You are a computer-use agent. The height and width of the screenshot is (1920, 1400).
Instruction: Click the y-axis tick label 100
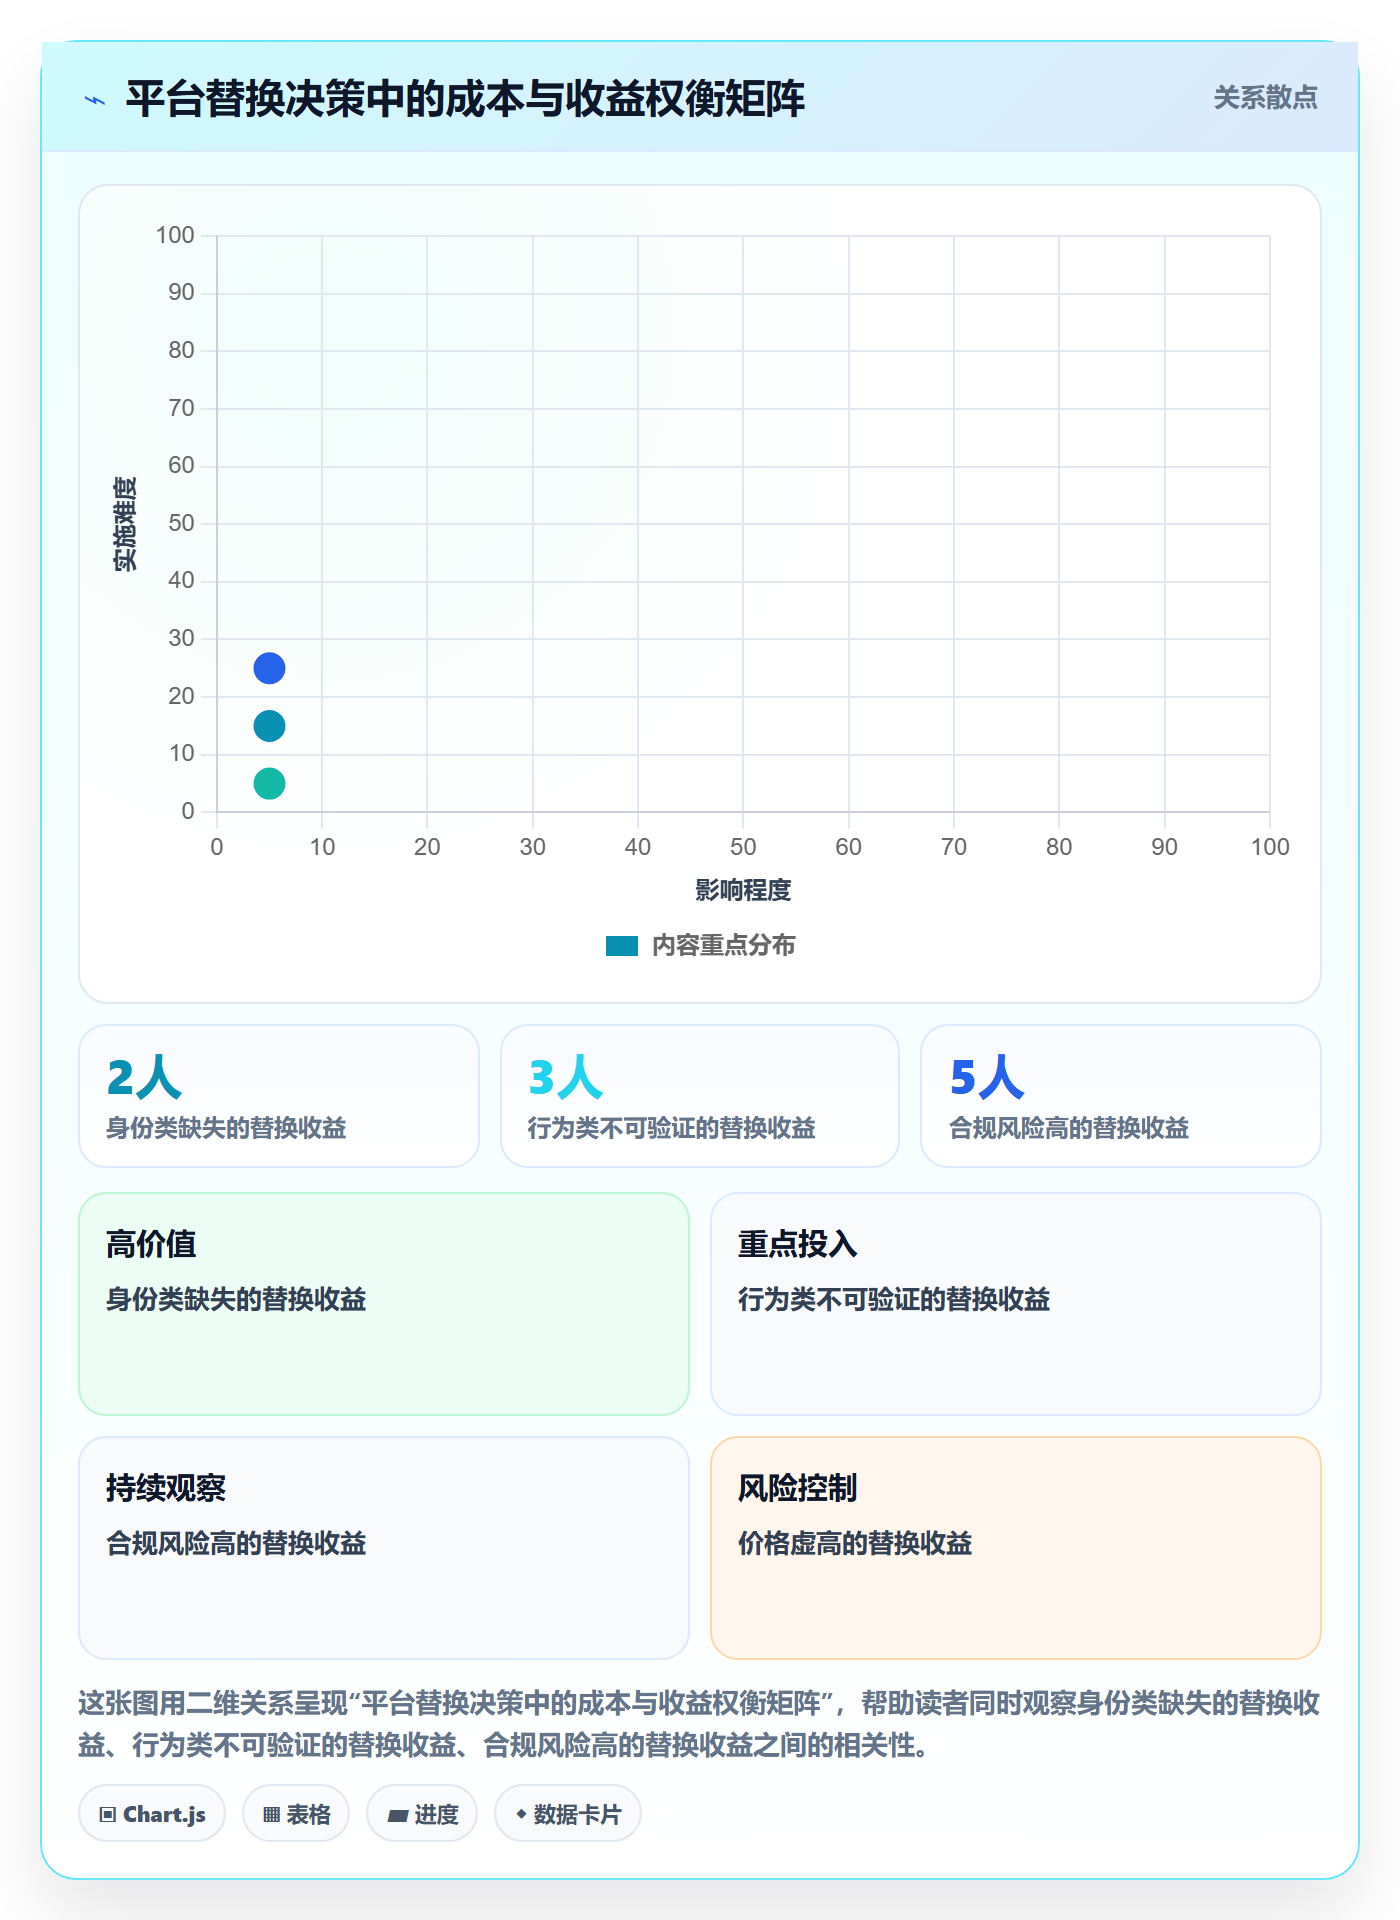pos(175,235)
